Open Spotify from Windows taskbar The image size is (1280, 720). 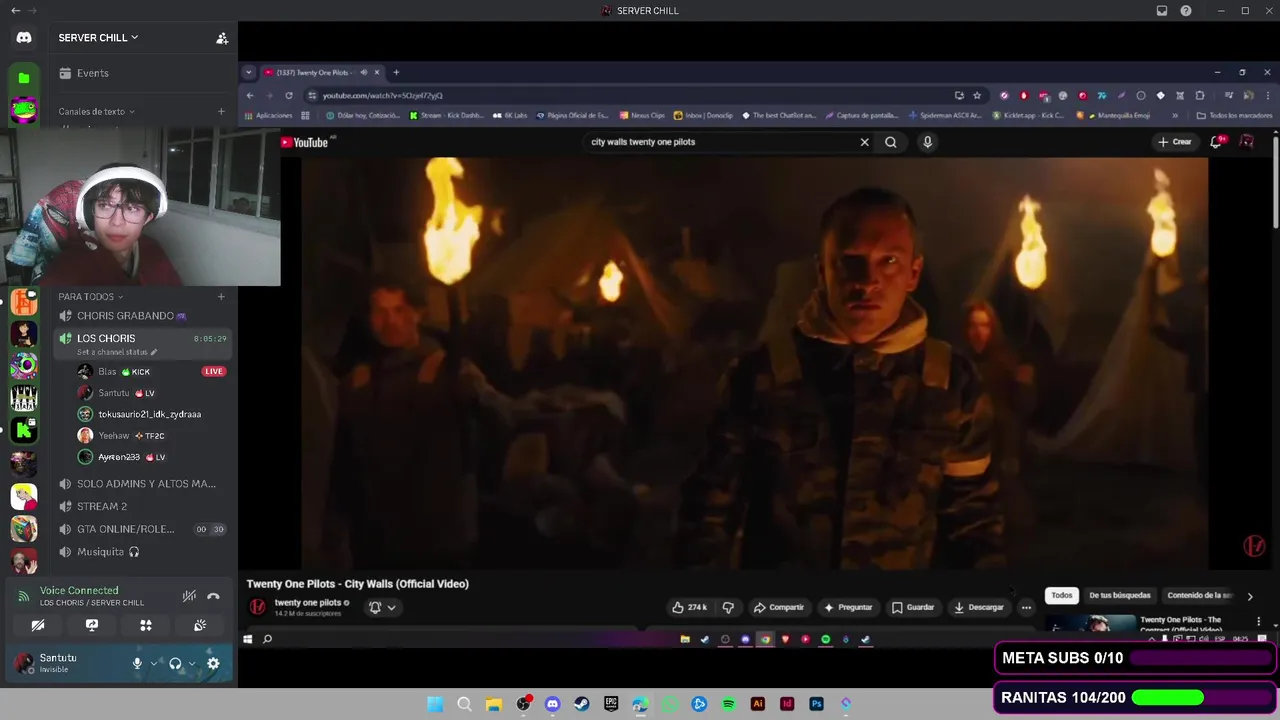(x=728, y=704)
